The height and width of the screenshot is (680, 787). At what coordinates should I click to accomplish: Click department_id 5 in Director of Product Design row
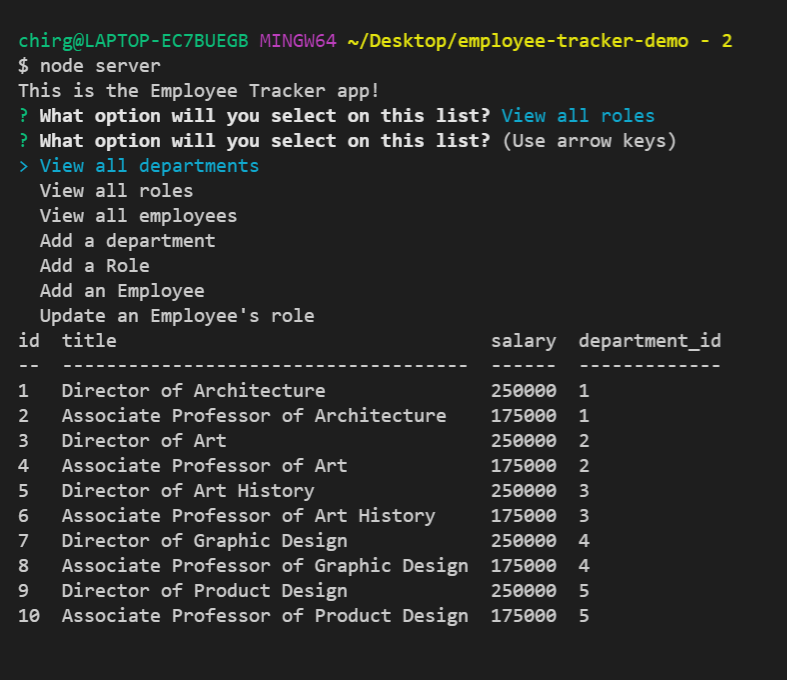[584, 592]
